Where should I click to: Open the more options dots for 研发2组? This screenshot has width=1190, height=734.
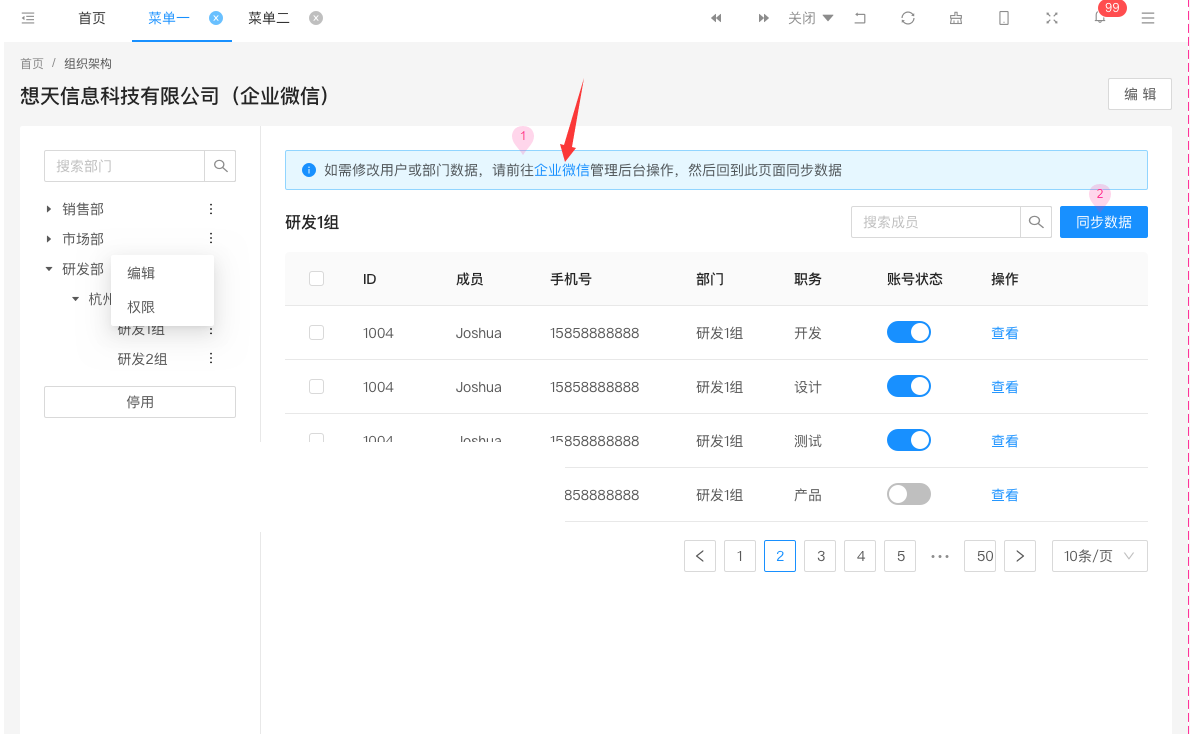[x=211, y=358]
